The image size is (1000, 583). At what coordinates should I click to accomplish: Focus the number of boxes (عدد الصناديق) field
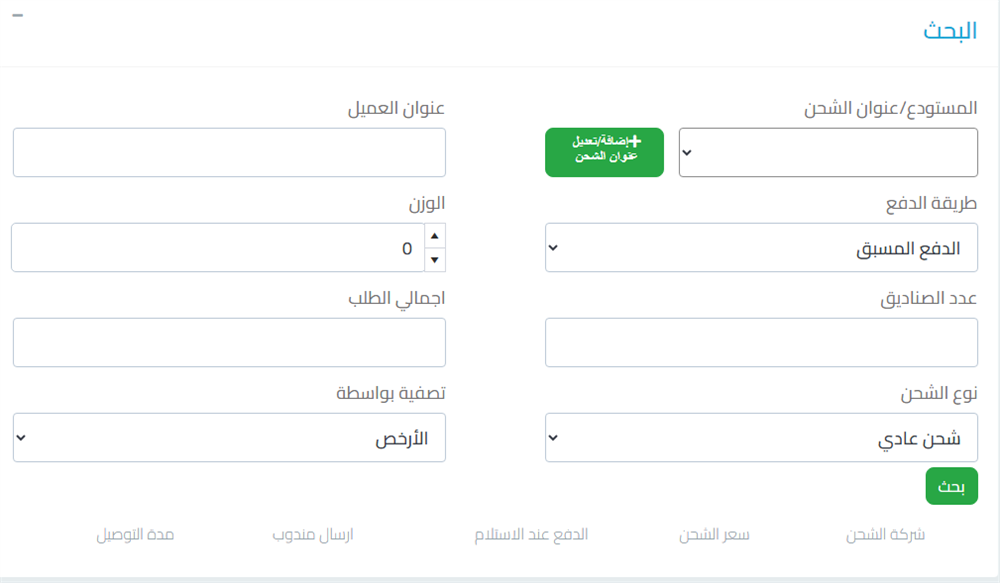pyautogui.click(x=761, y=343)
